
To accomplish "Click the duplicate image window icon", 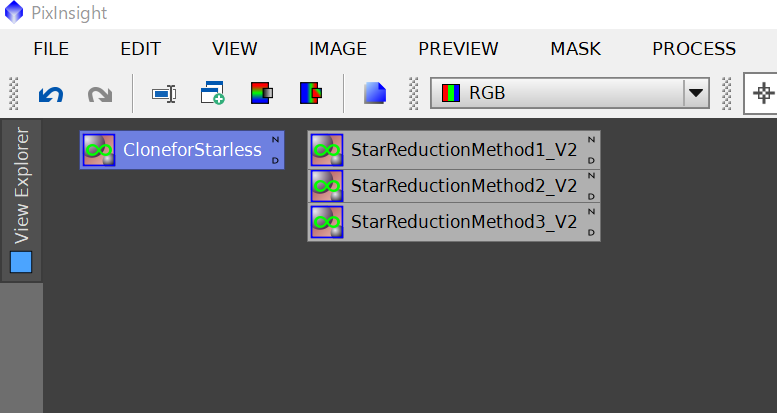I will tap(213, 93).
